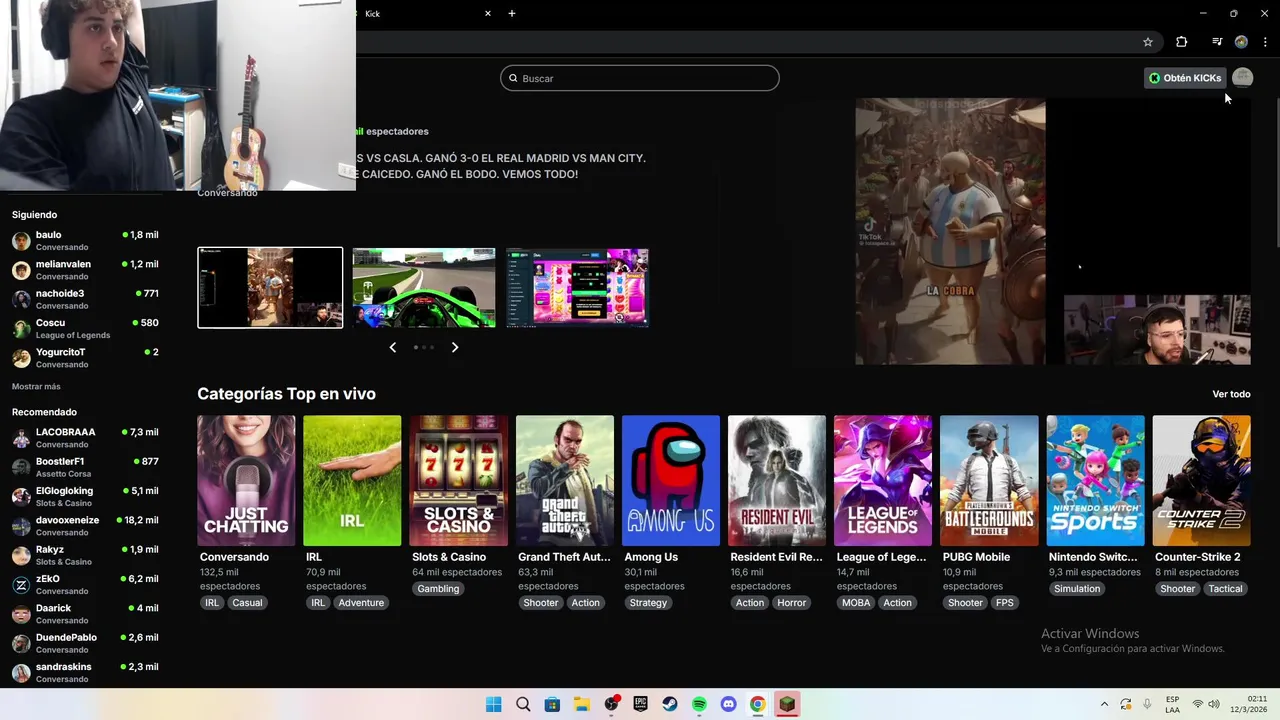
Task: Open the Among Us category cover
Action: point(671,480)
